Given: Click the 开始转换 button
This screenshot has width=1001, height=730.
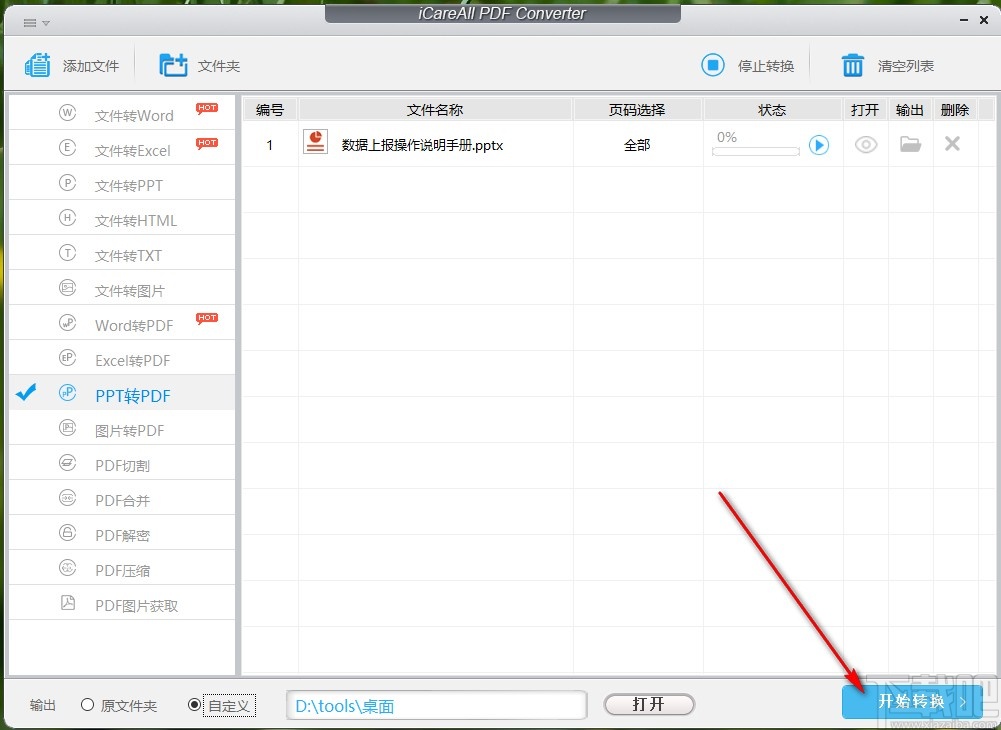Looking at the screenshot, I should coord(908,701).
